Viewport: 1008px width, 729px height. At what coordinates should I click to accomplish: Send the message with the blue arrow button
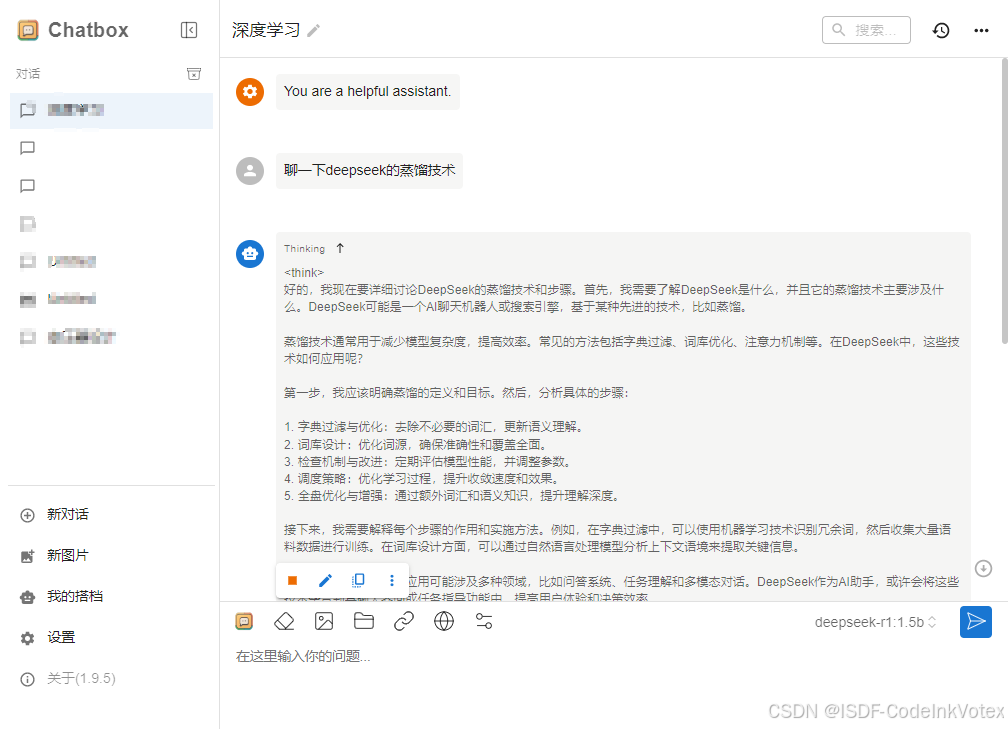976,622
